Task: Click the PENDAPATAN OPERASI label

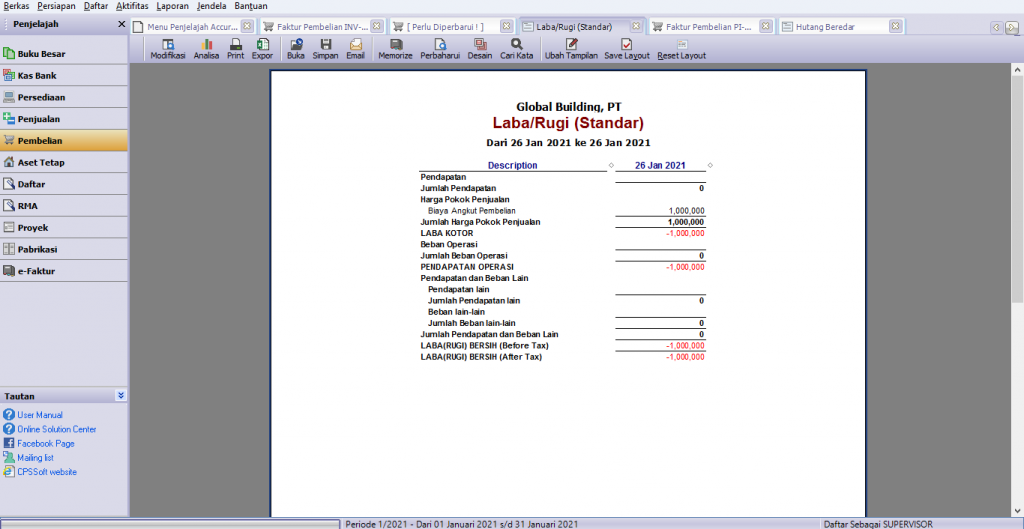Action: pyautogui.click(x=467, y=267)
